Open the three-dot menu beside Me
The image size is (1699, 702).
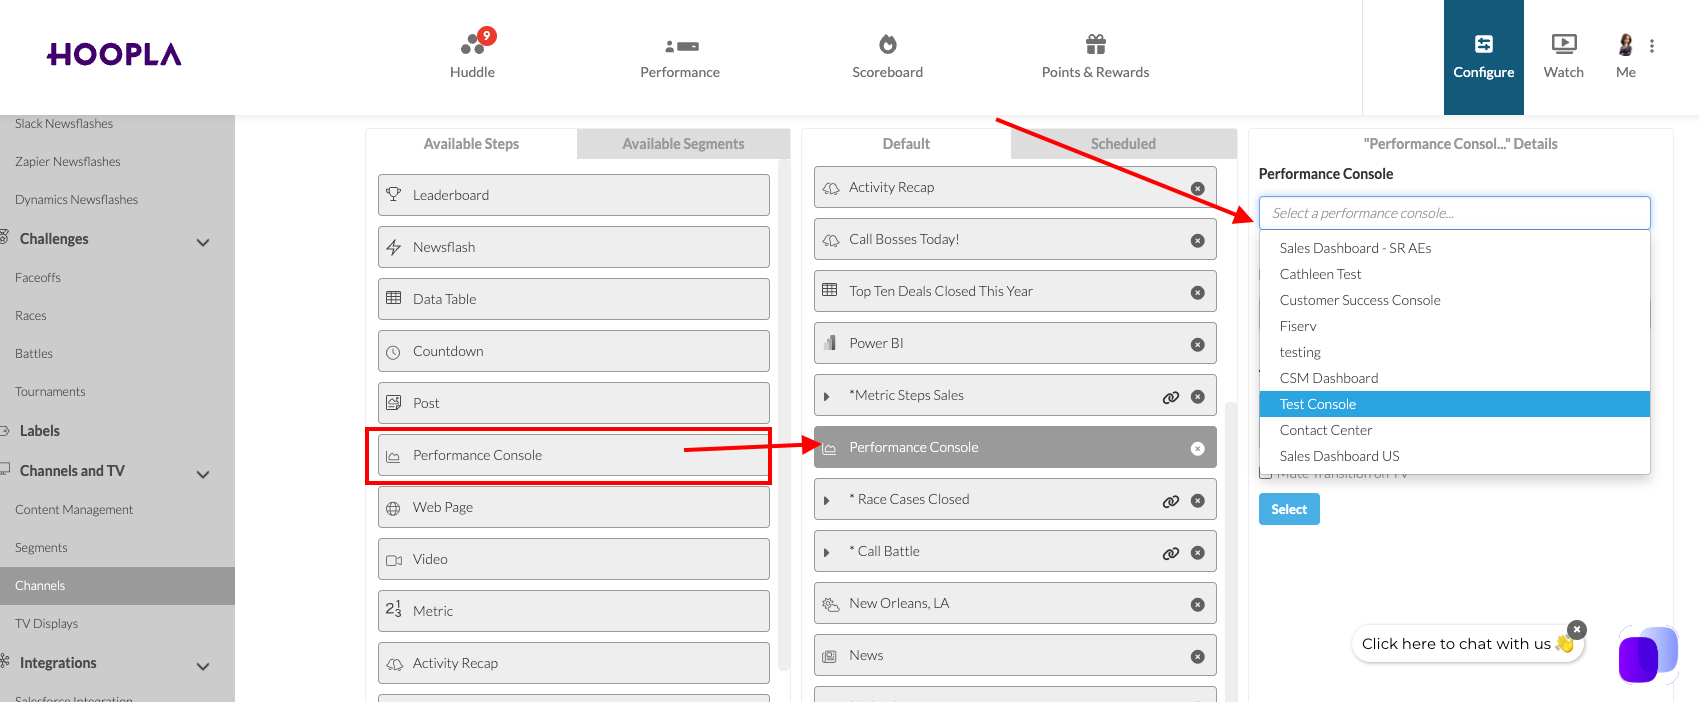[1652, 46]
